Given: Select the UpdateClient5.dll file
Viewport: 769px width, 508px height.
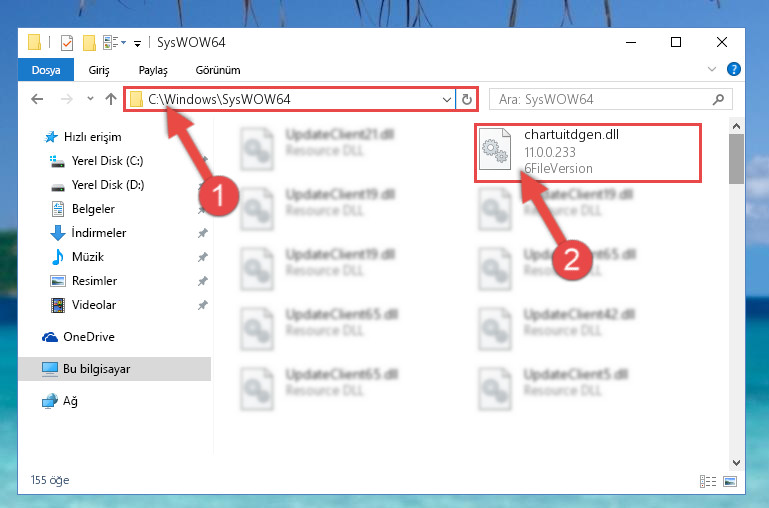Looking at the screenshot, I should click(x=554, y=388).
